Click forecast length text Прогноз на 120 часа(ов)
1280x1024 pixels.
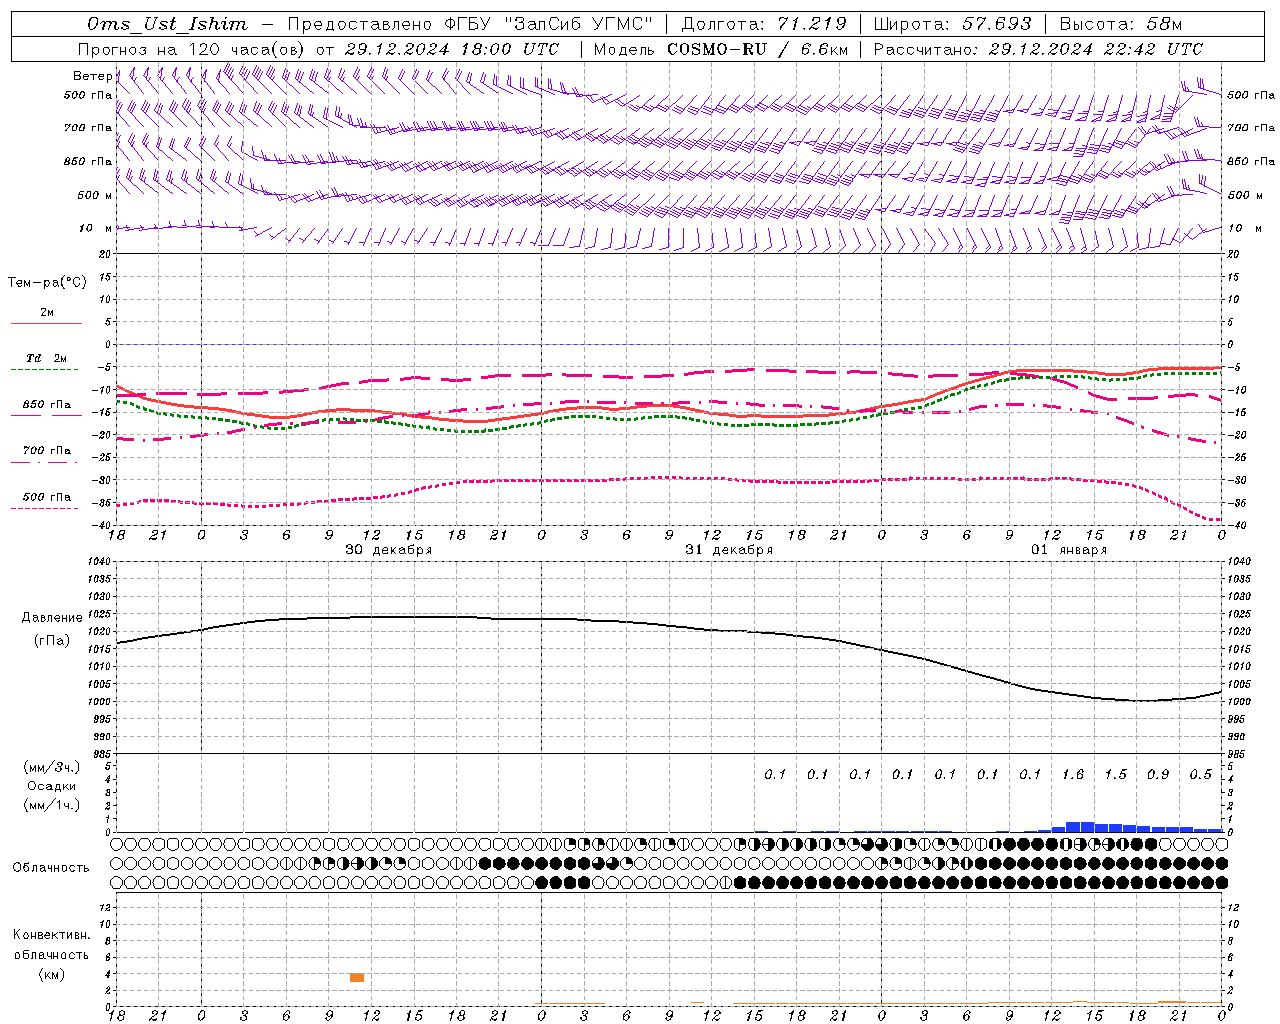(x=193, y=49)
